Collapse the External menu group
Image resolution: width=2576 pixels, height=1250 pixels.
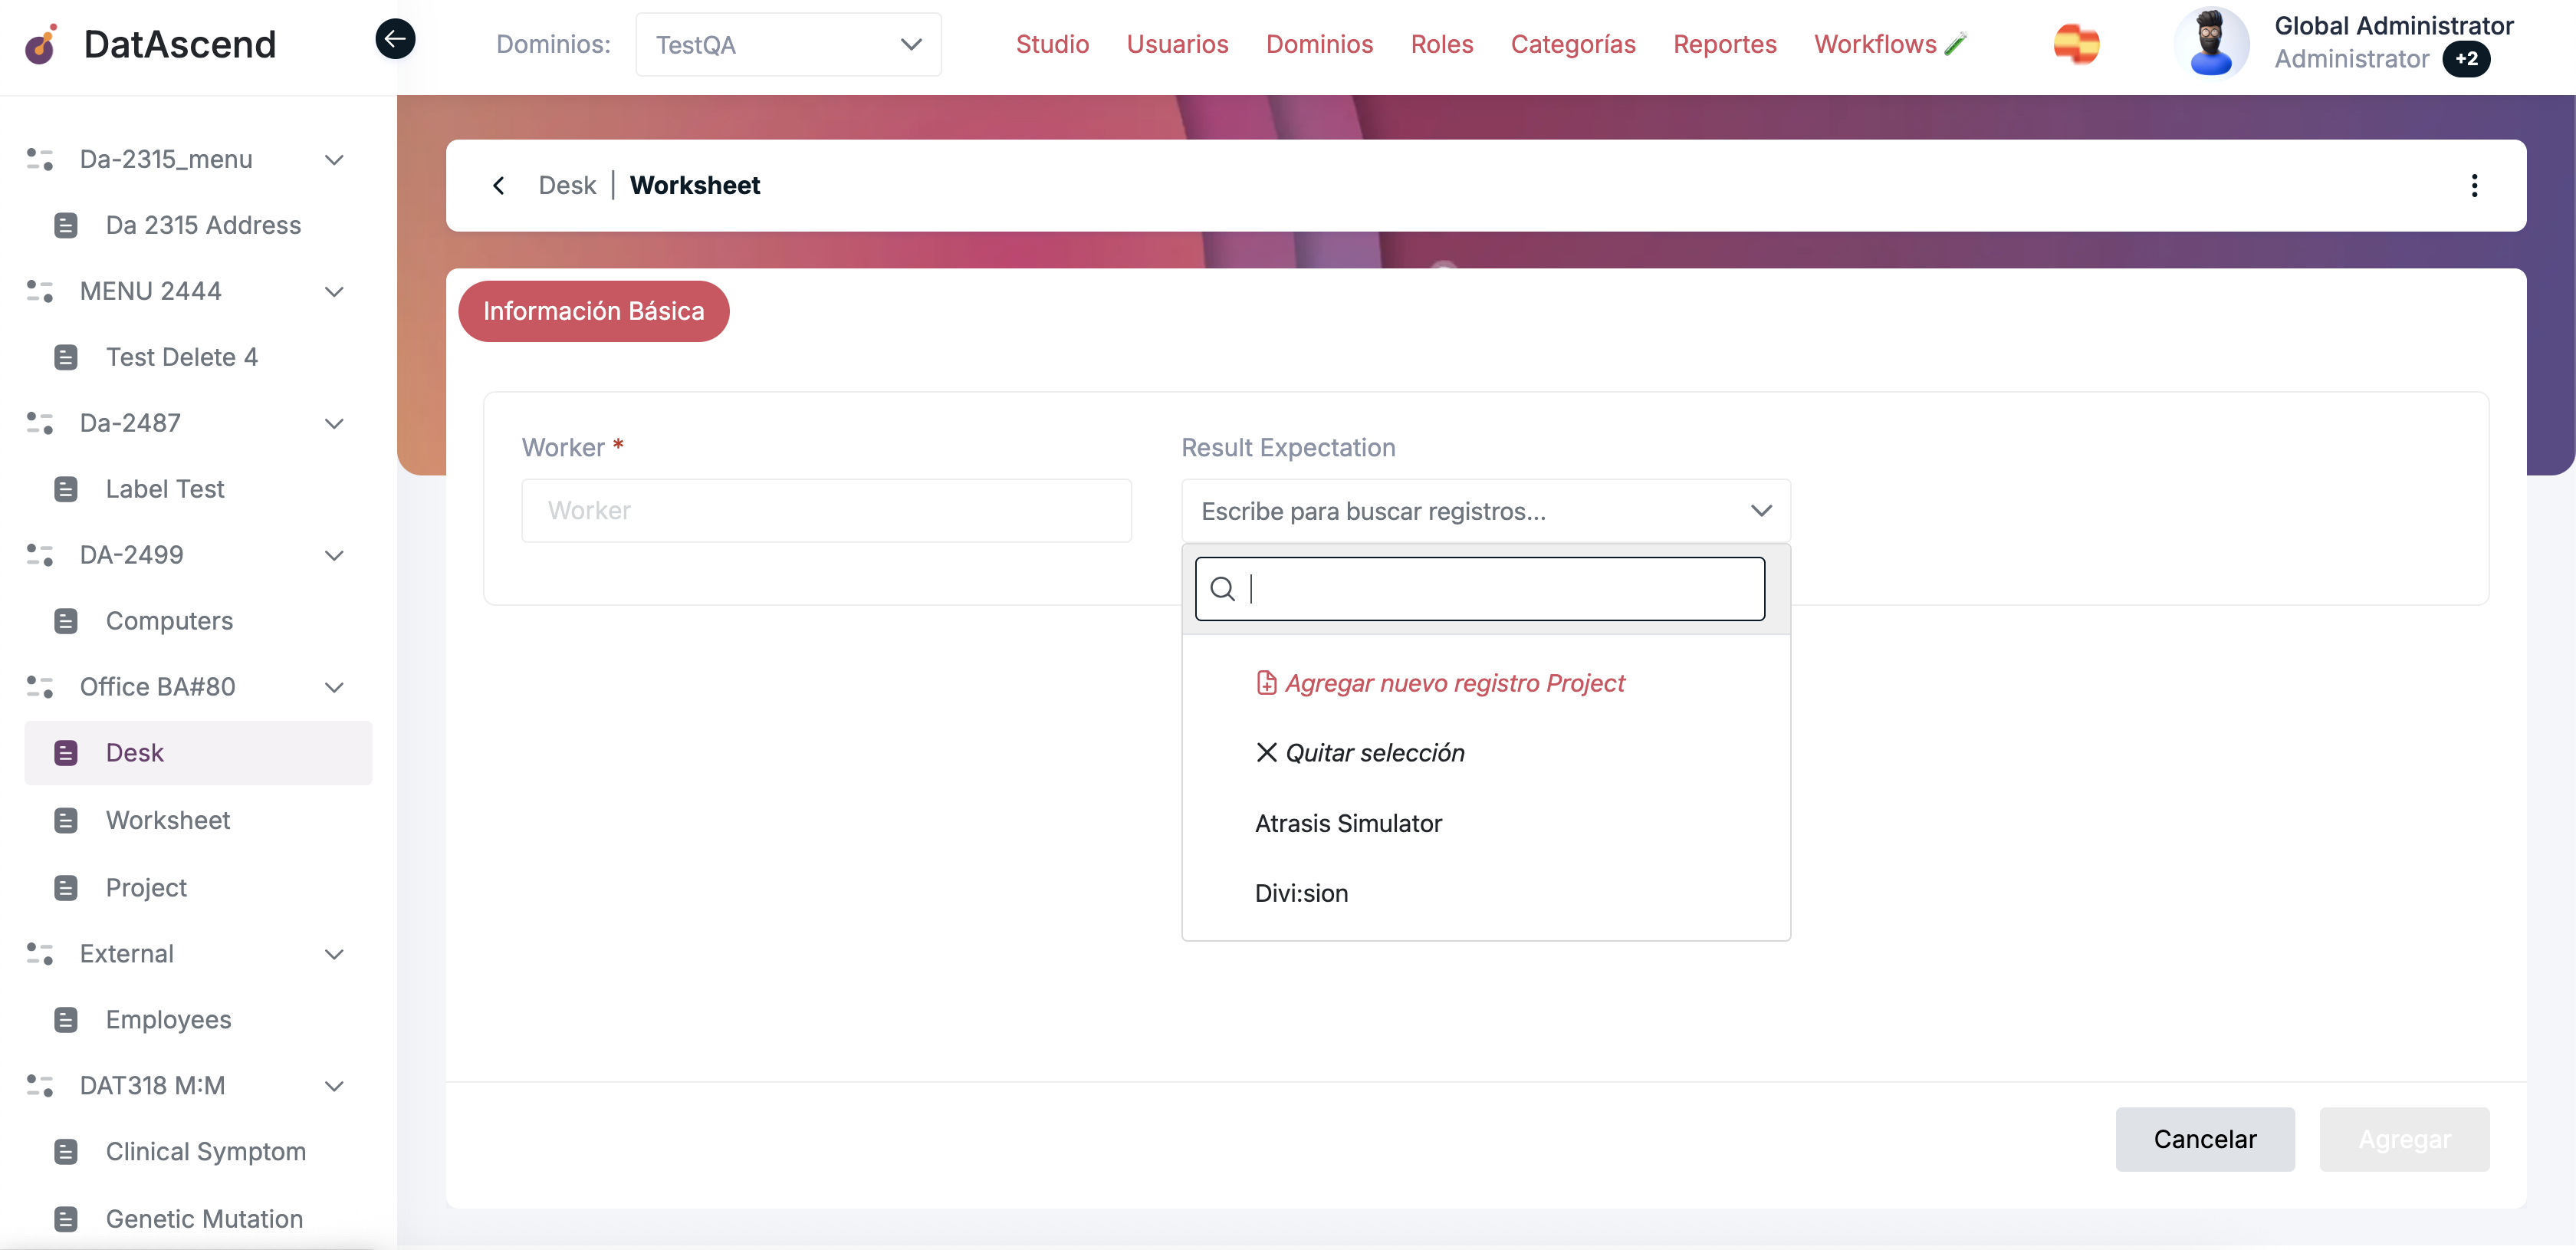(x=334, y=954)
